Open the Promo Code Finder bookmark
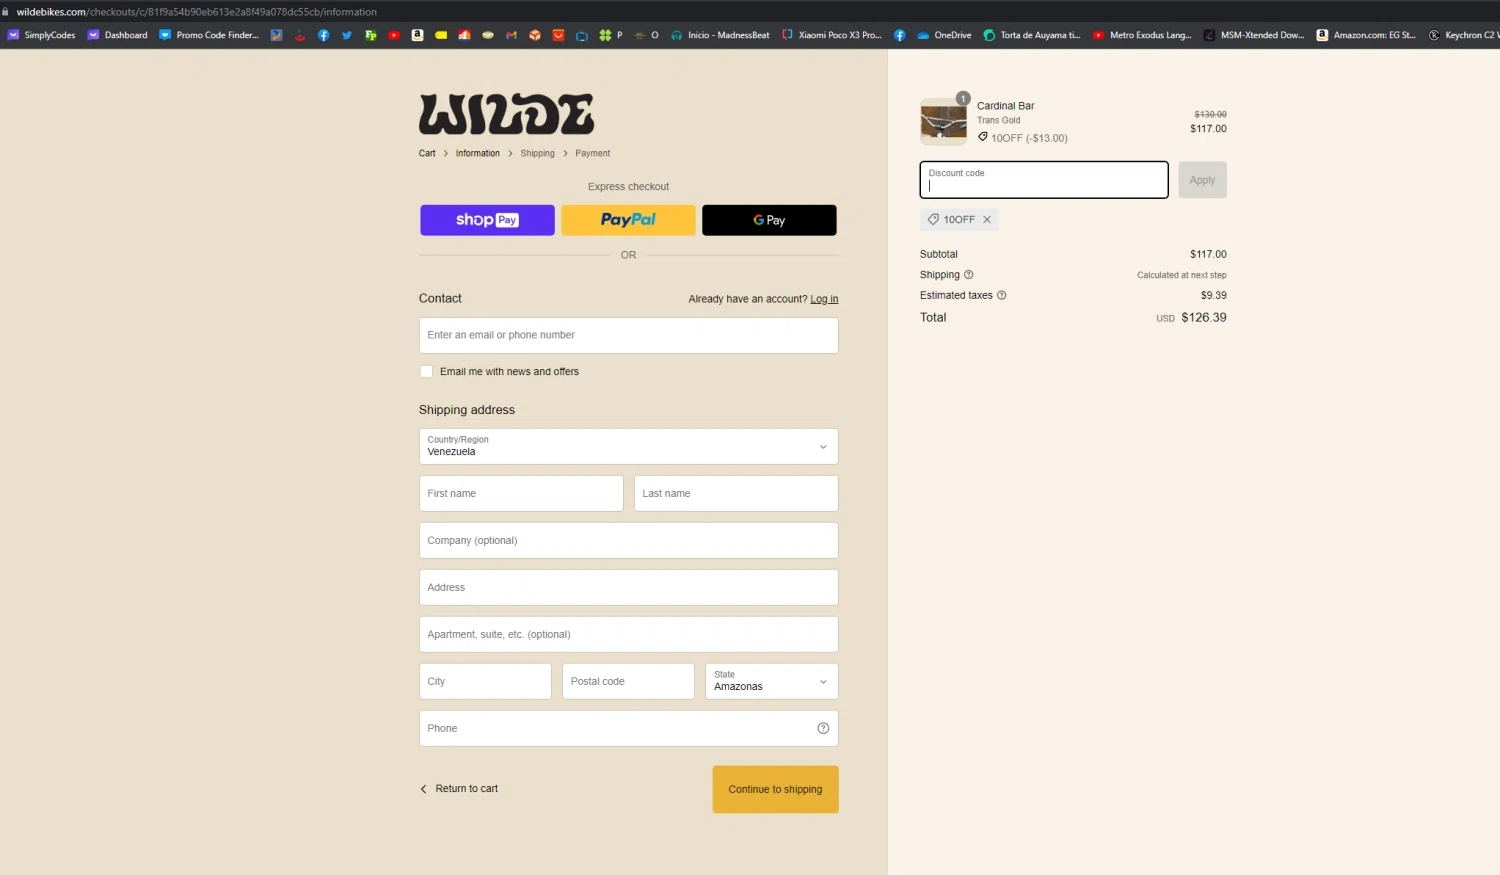The image size is (1500, 875). (209, 35)
